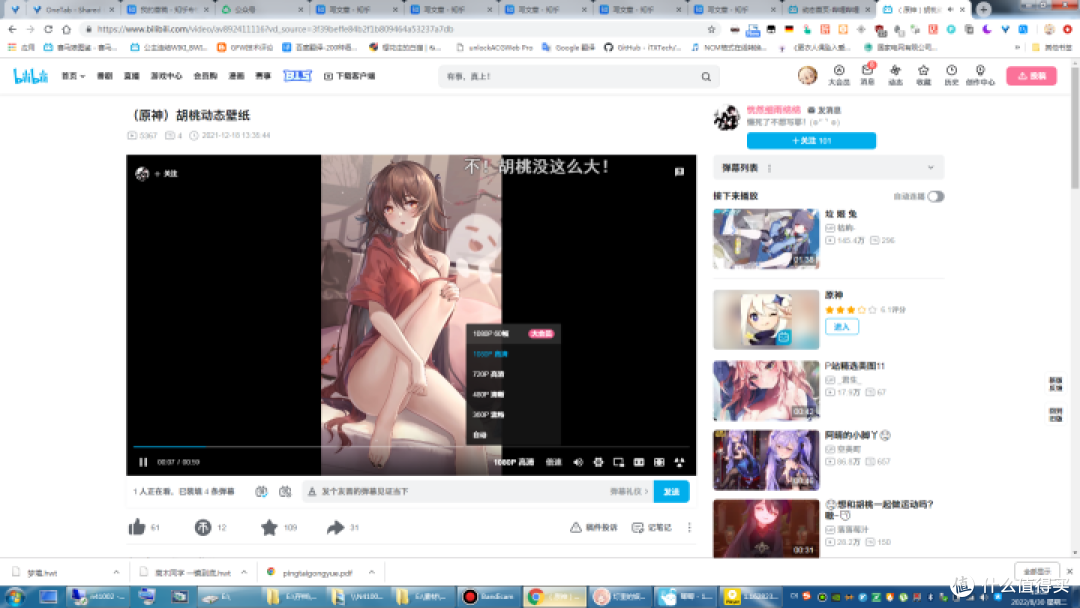Expand the 弹幕列表 panel chevron
Viewport: 1080px width, 608px height.
(931, 167)
